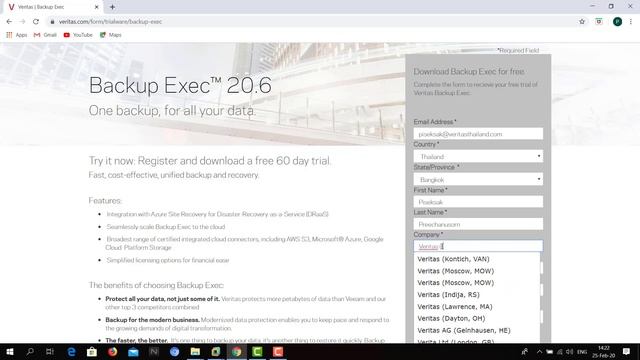Bookmark this page with the star icon

click(582, 22)
